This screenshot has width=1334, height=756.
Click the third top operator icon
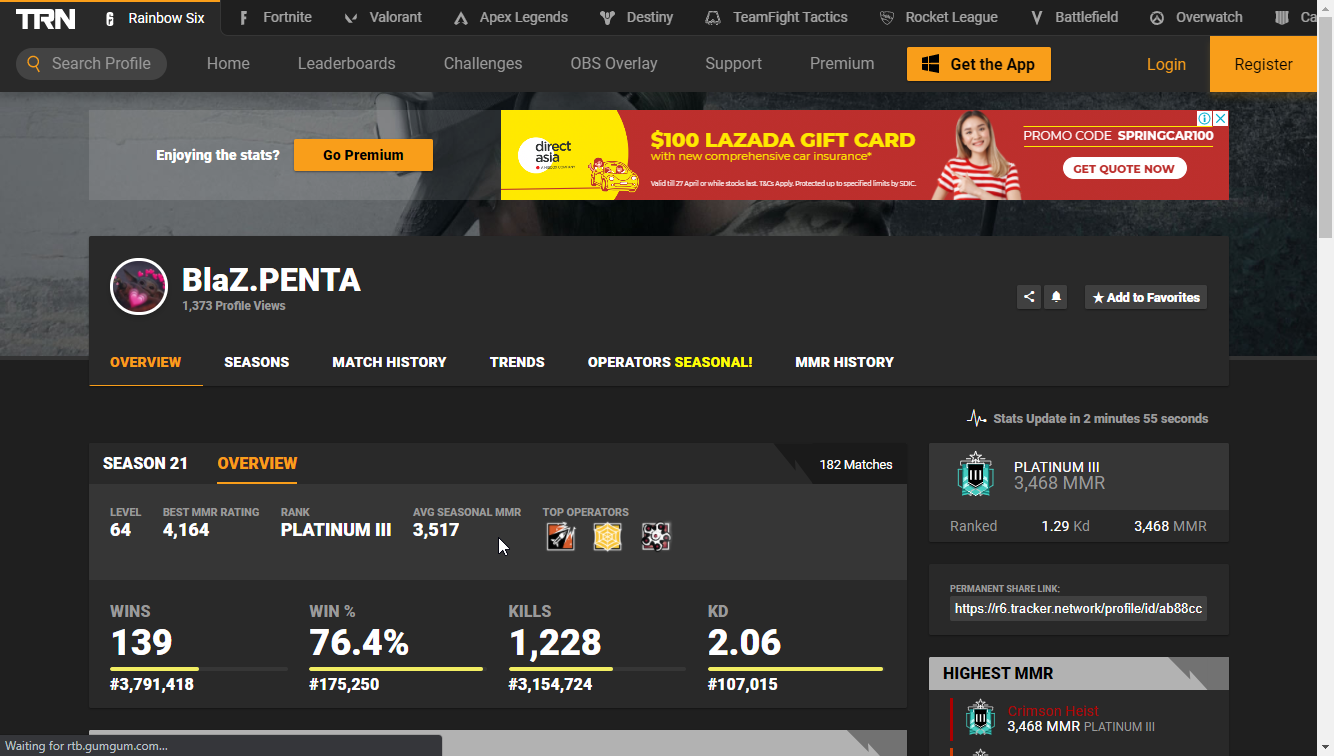pyautogui.click(x=656, y=537)
